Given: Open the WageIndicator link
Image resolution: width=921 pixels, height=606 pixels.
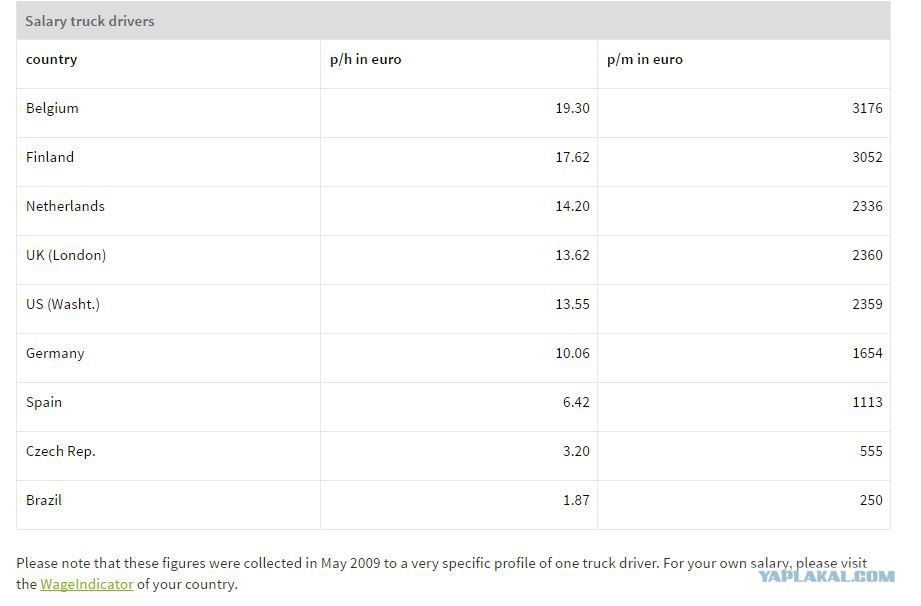Looking at the screenshot, I should pos(87,584).
